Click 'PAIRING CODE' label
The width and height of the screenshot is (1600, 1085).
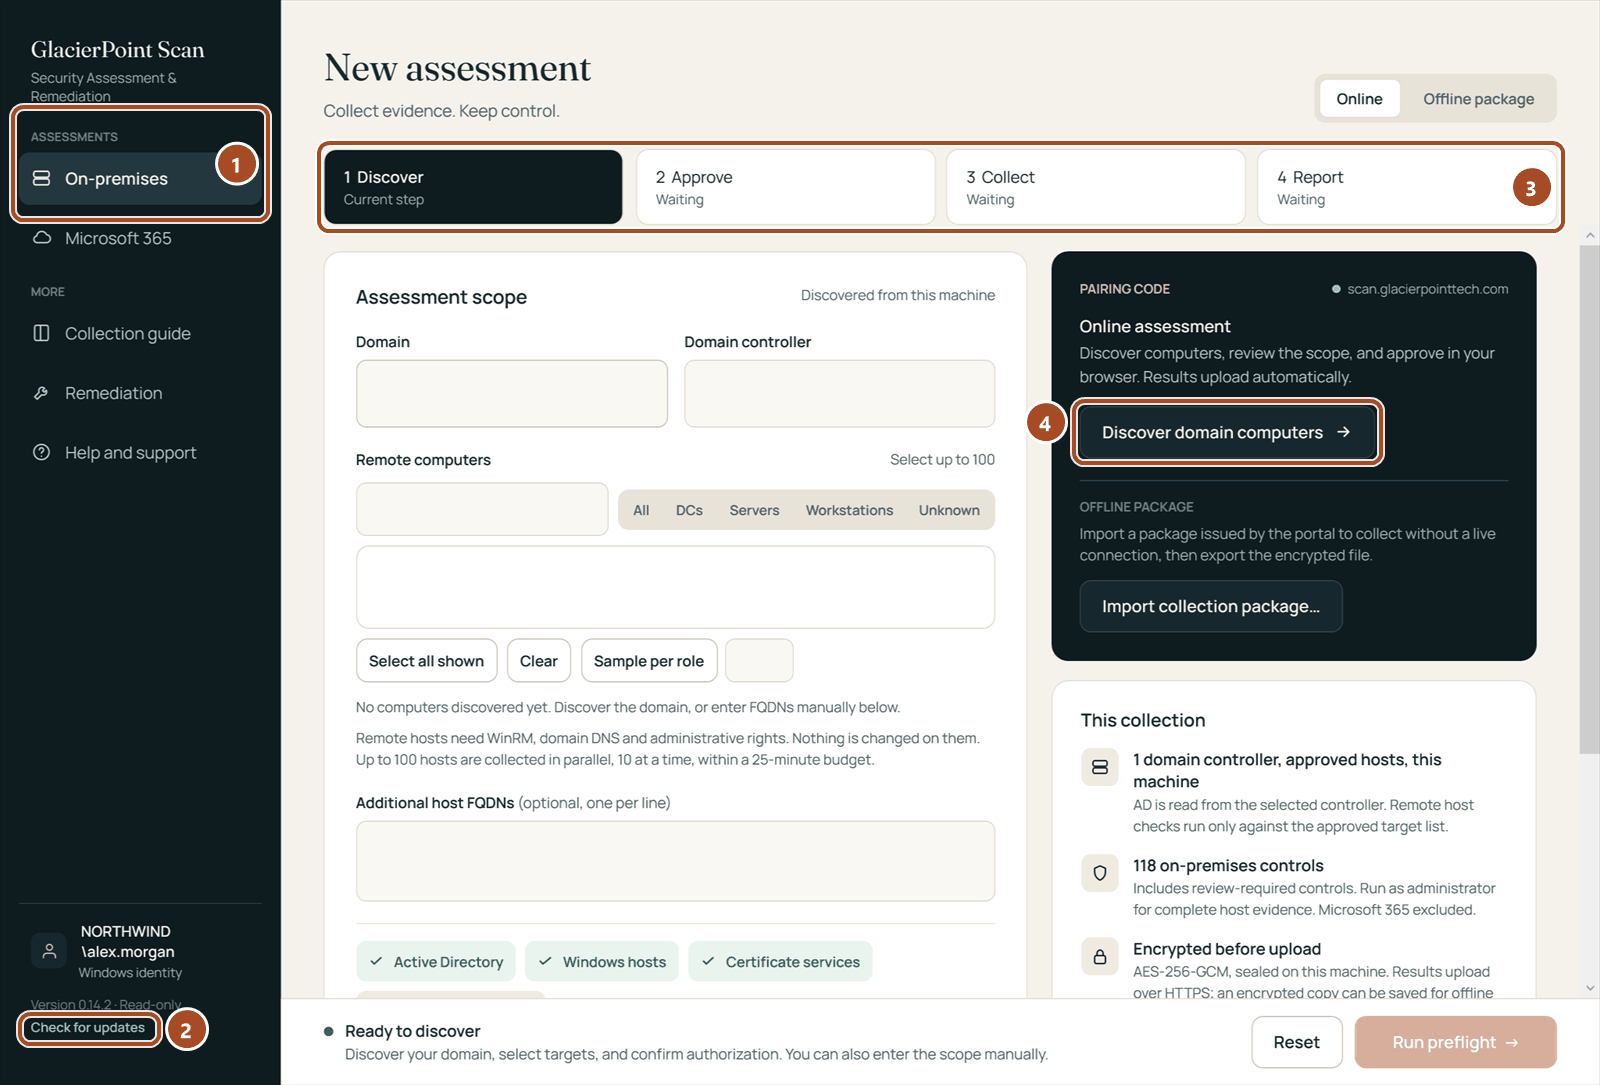point(1125,289)
